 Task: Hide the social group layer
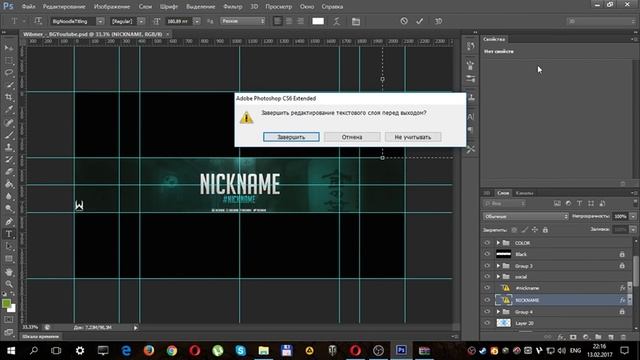(487, 276)
